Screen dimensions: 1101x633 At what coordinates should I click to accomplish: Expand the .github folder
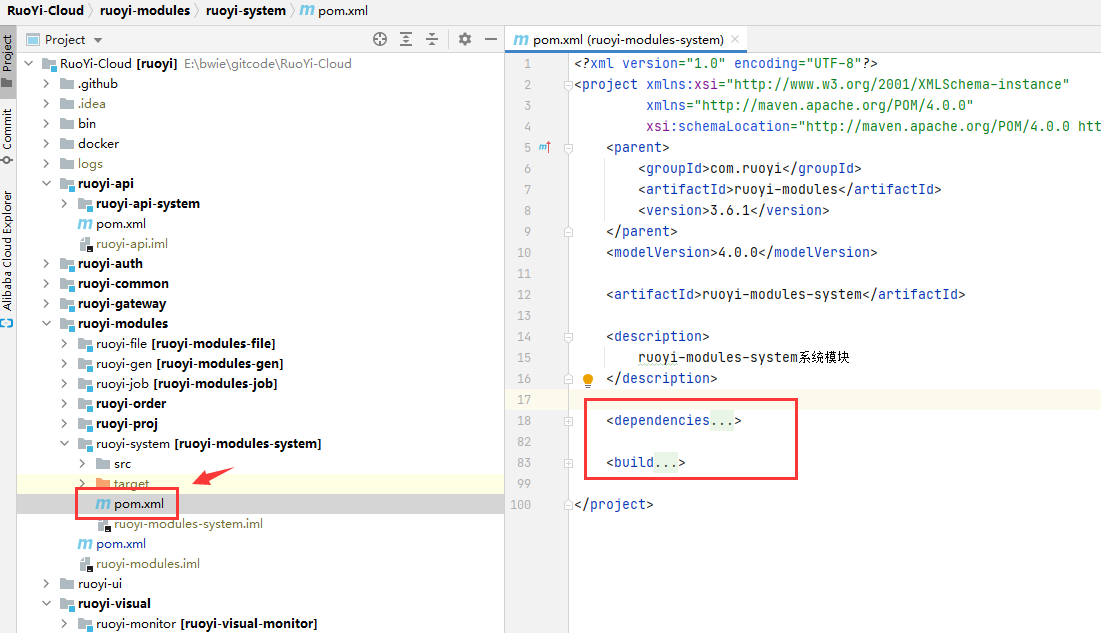pyautogui.click(x=46, y=84)
